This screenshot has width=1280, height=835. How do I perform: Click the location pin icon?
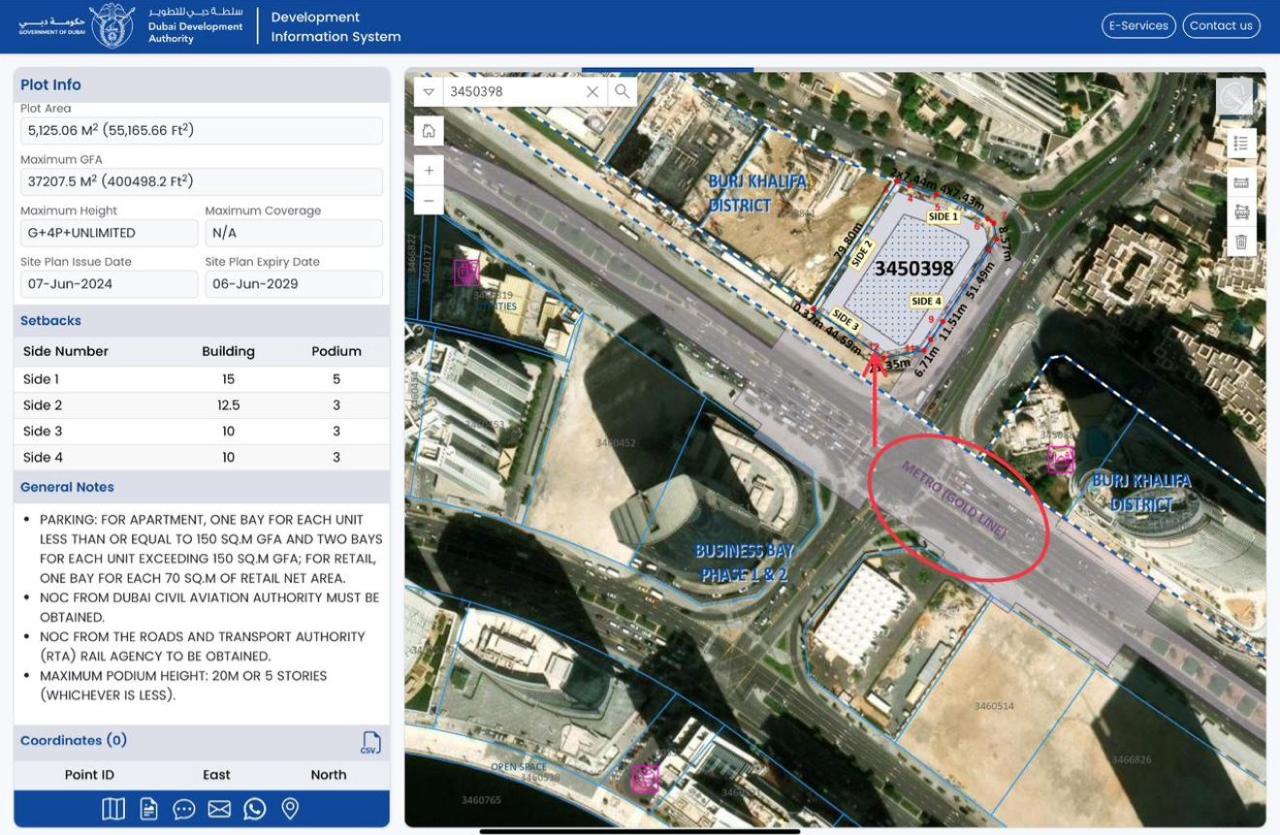(x=290, y=809)
